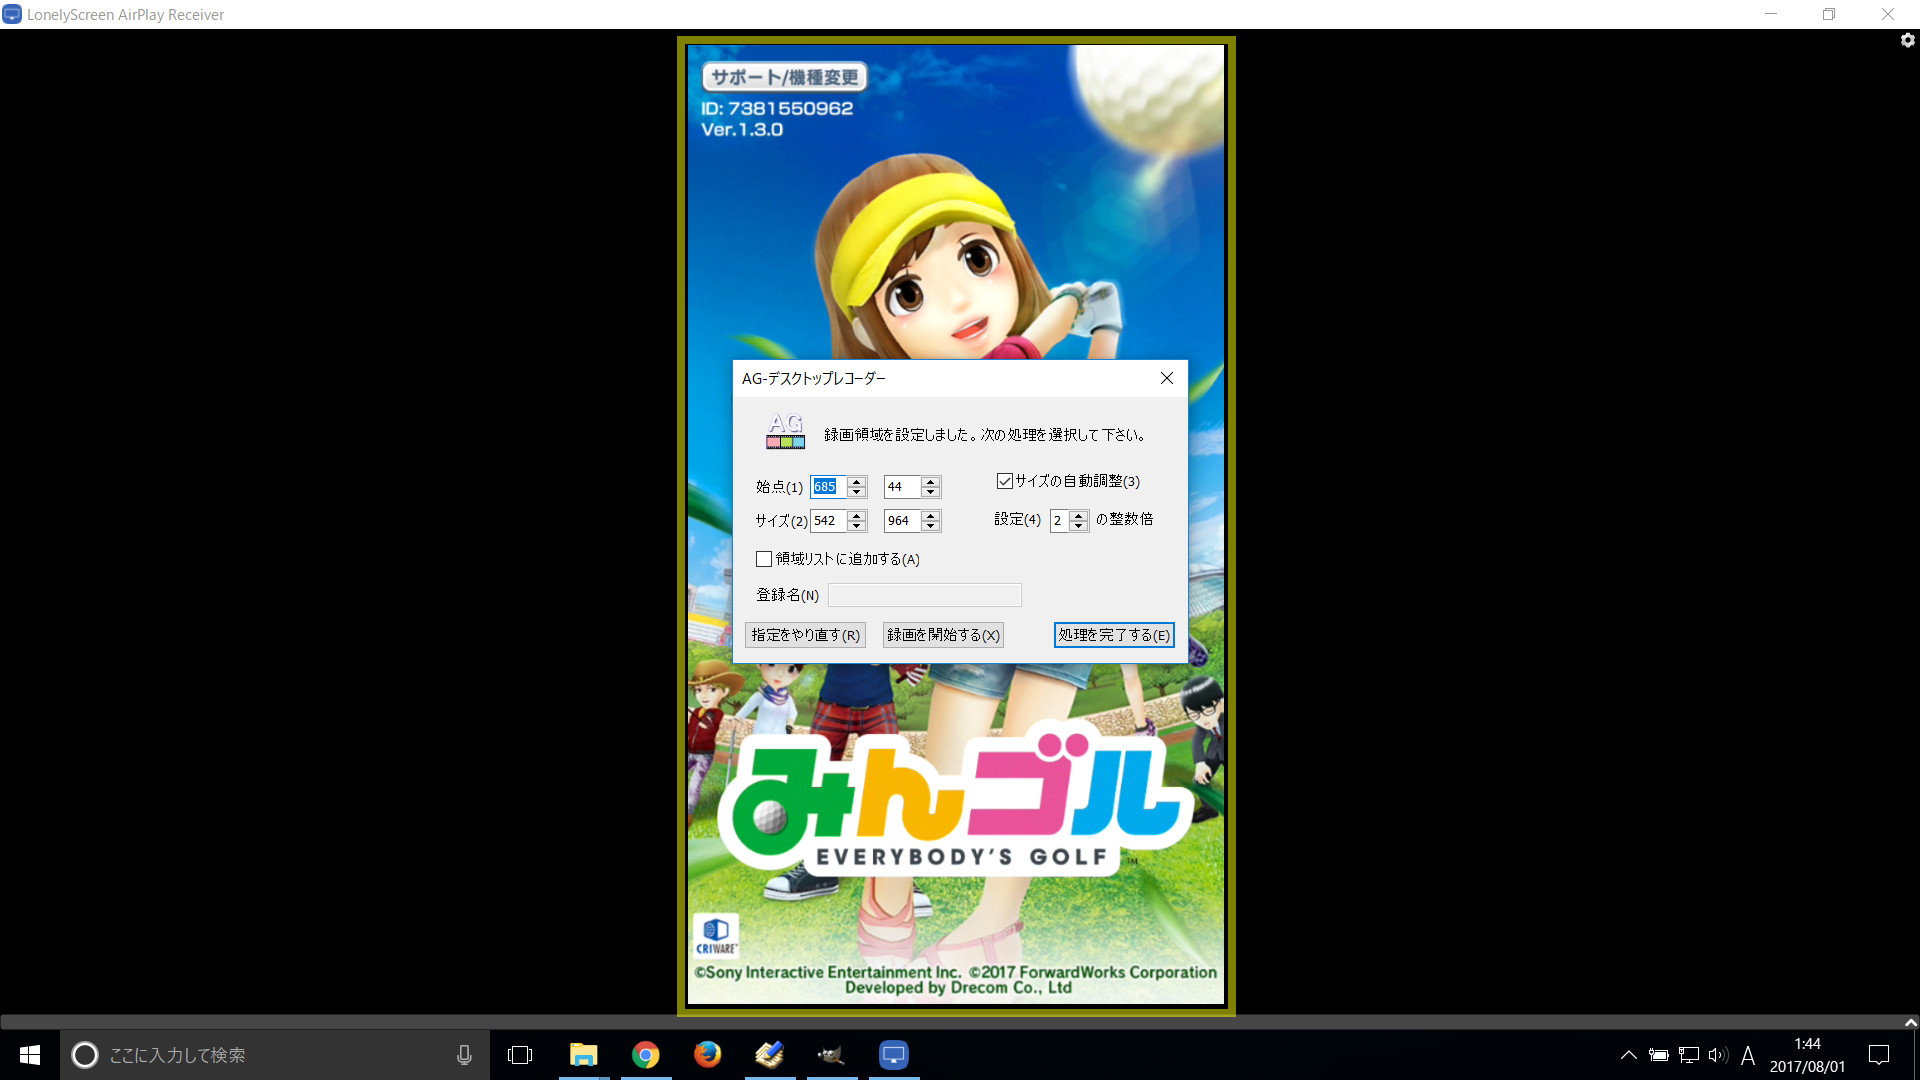Image resolution: width=1920 pixels, height=1080 pixels.
Task: Click the AG recorder logo icon
Action: pos(785,432)
